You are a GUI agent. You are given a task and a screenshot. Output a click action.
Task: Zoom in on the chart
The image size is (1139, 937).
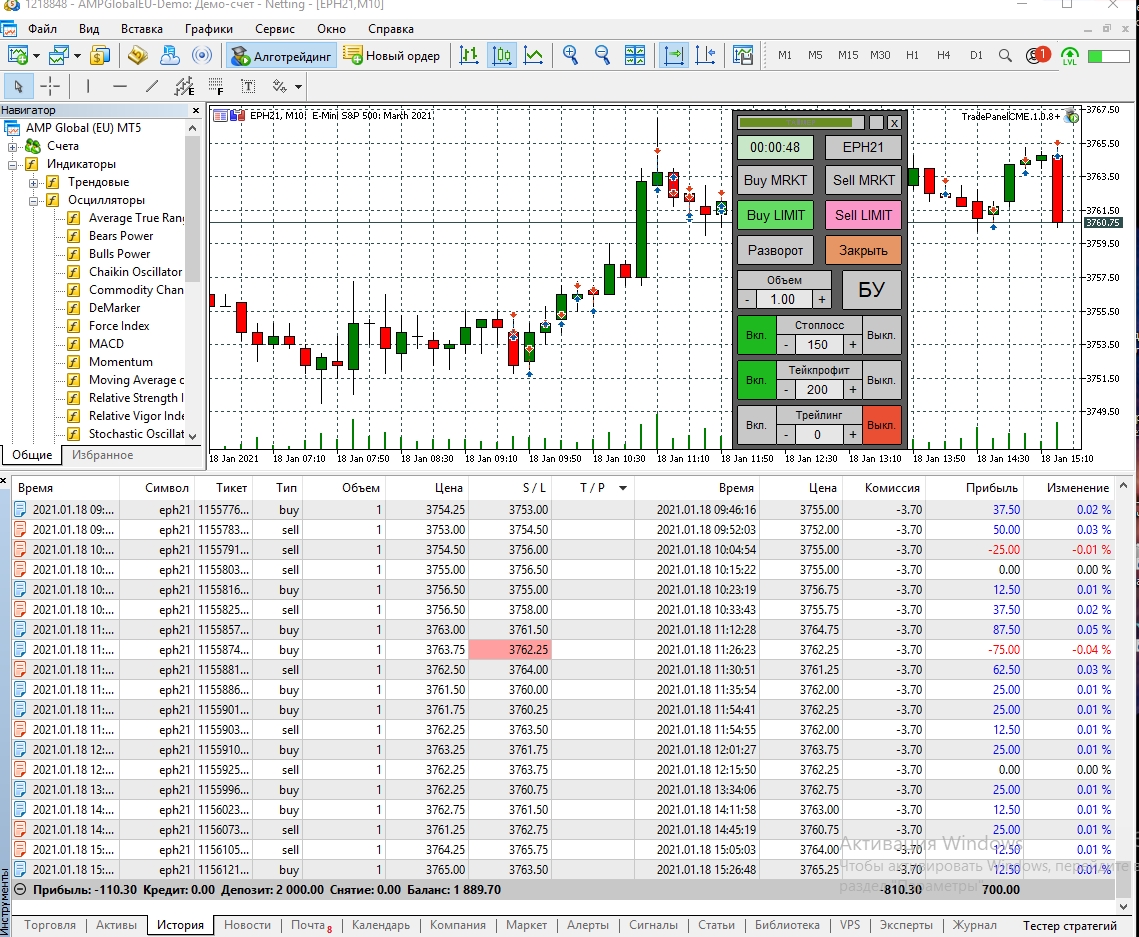click(x=570, y=55)
